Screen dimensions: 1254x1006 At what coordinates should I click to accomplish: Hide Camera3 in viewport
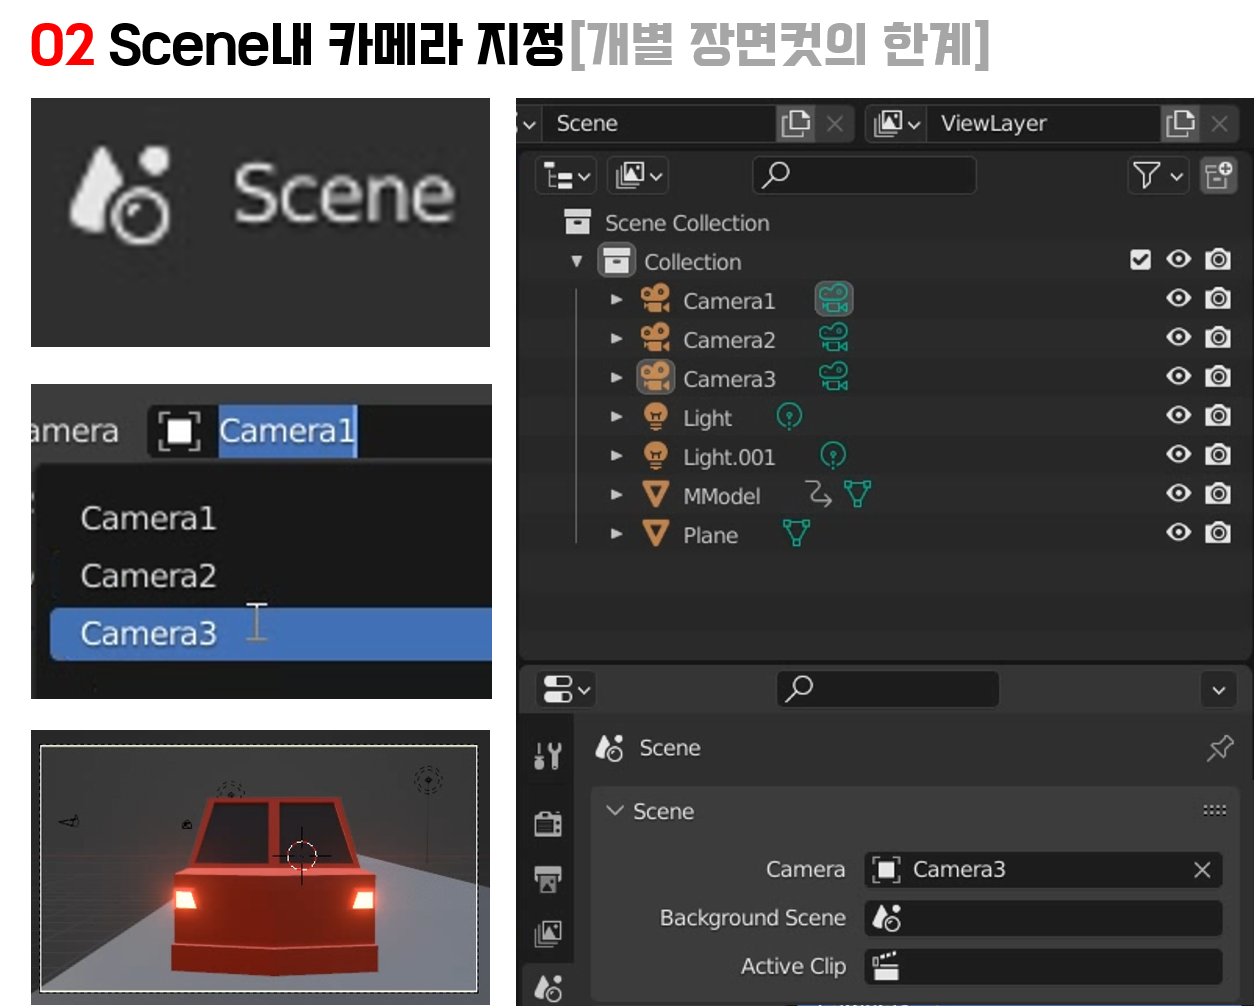point(1179,376)
